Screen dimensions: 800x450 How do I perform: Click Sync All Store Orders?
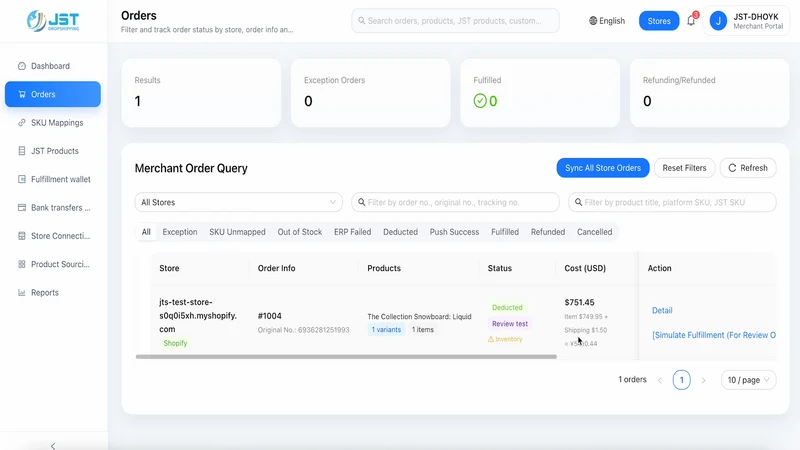coord(603,168)
